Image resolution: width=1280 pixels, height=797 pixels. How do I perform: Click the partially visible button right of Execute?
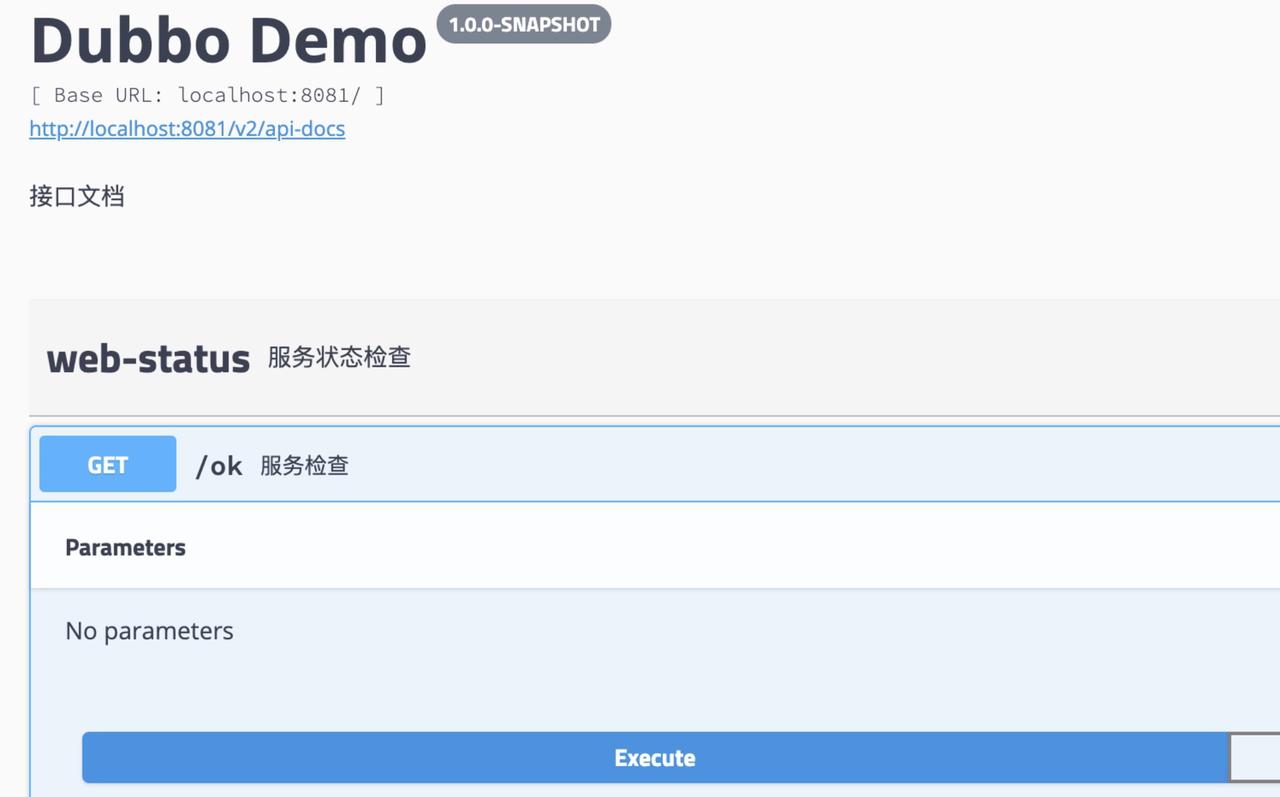(x=1255, y=758)
